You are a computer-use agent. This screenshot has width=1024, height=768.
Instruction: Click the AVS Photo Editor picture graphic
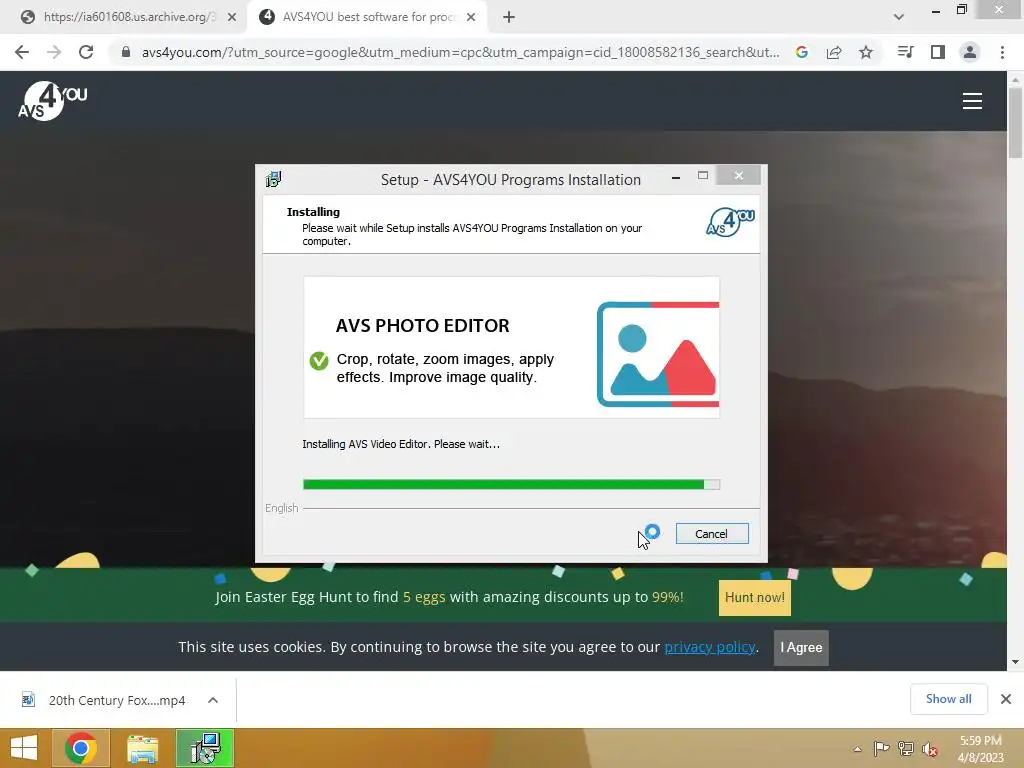[658, 354]
